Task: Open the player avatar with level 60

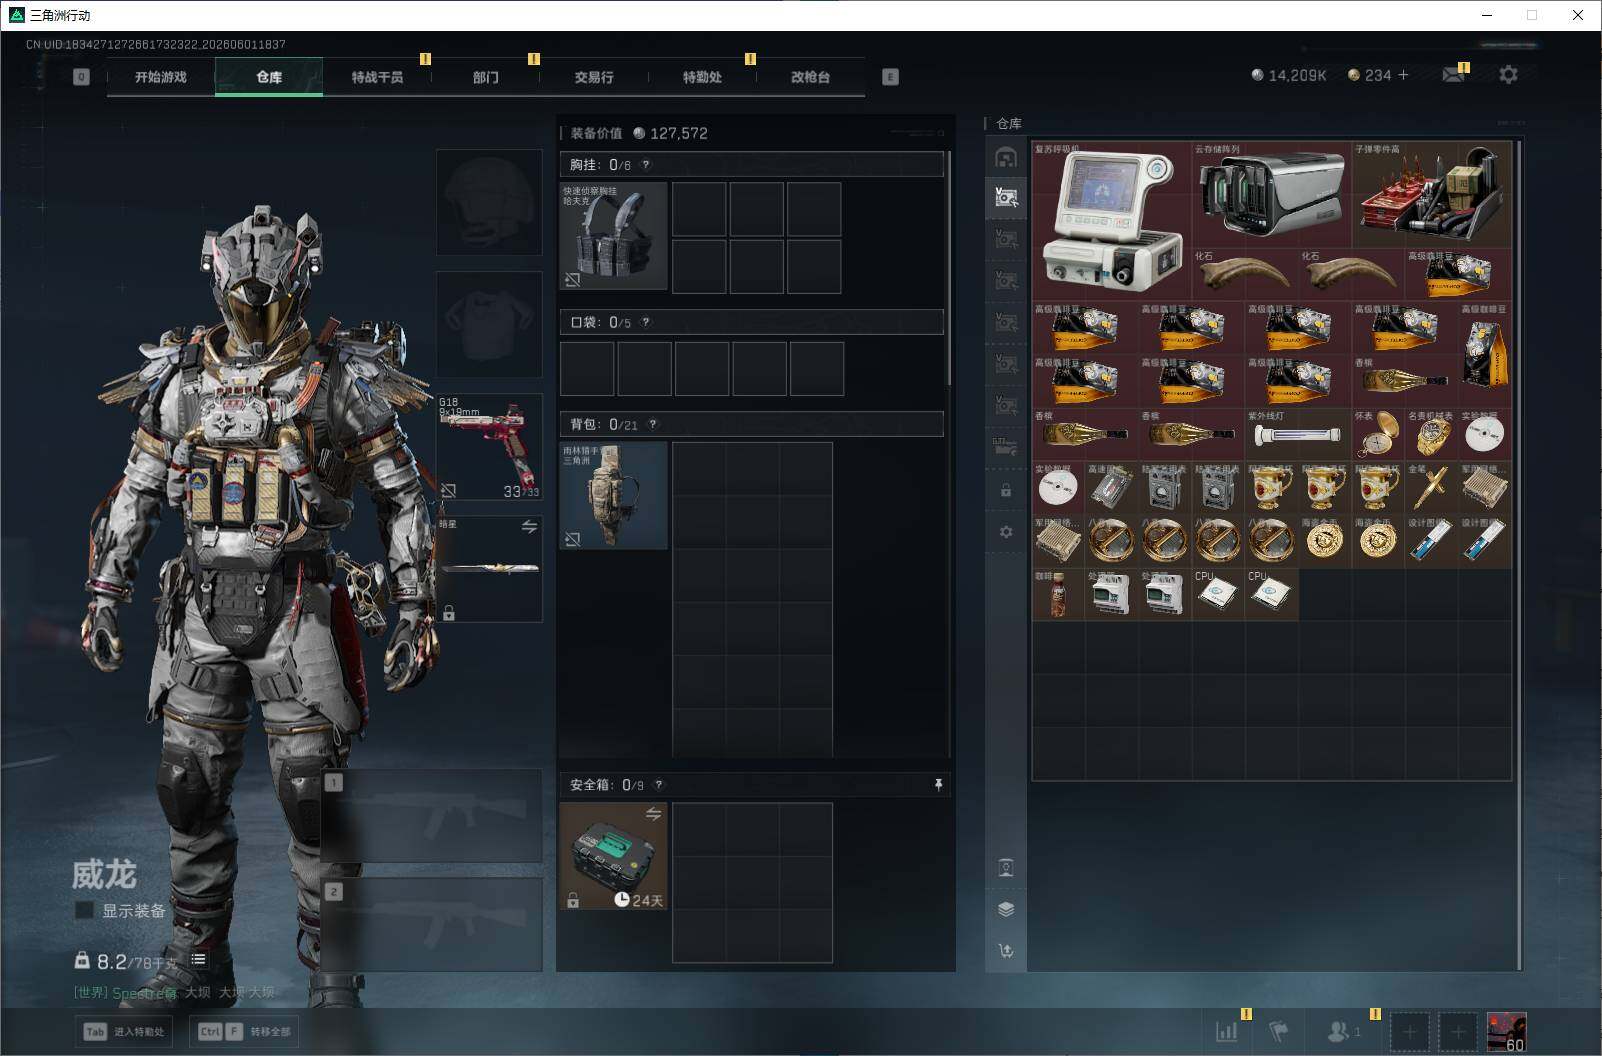Action: pos(1507,1031)
